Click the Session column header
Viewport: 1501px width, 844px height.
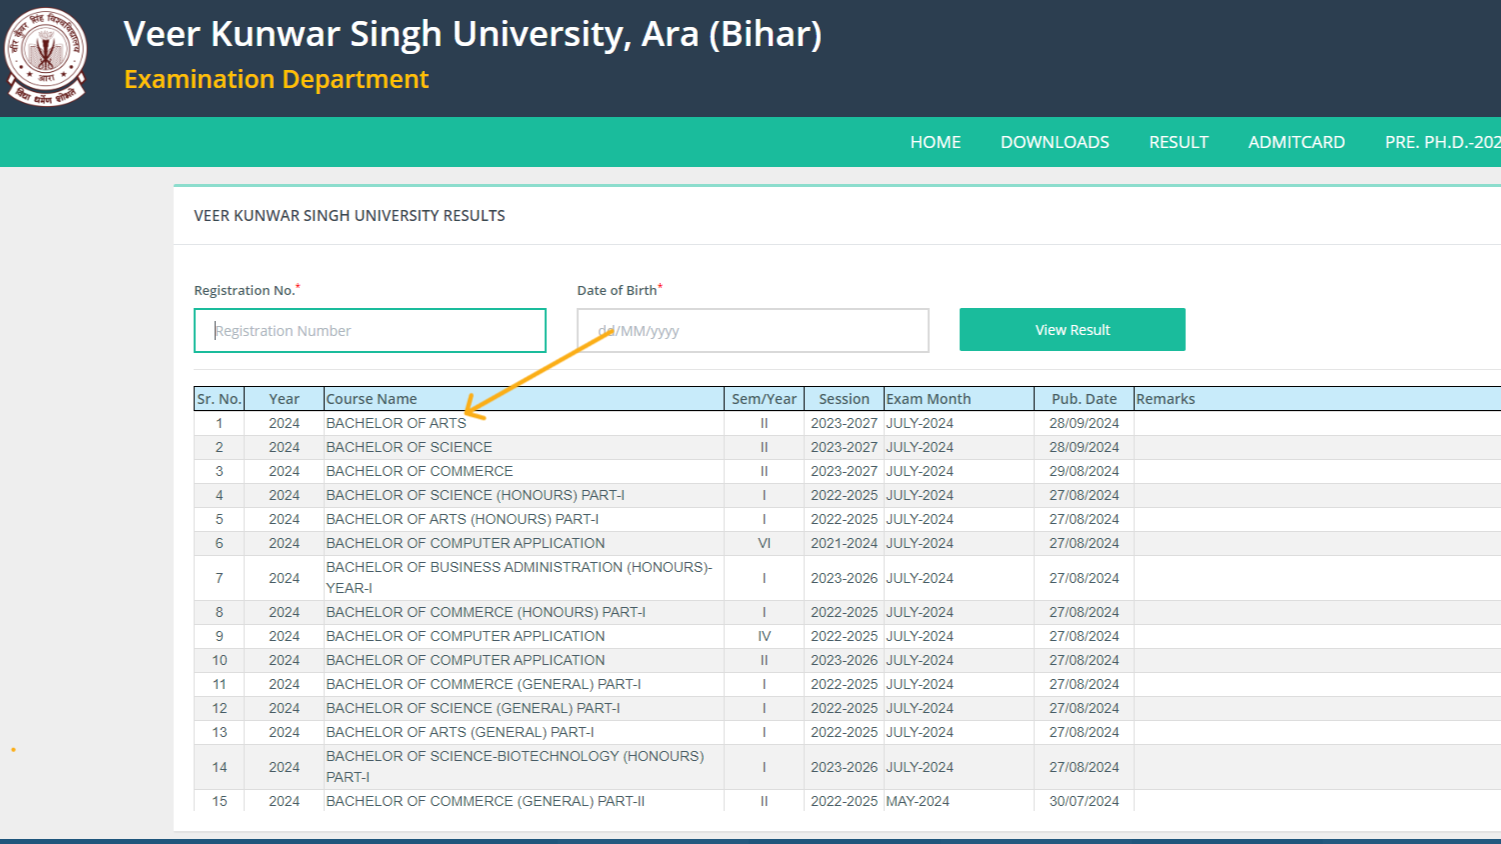point(844,399)
